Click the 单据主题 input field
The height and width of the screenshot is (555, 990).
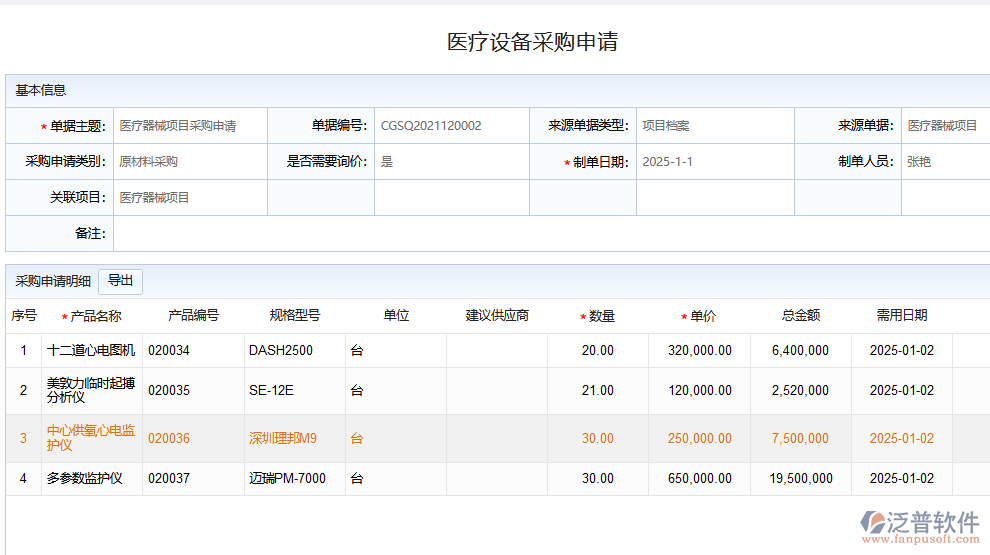(189, 126)
